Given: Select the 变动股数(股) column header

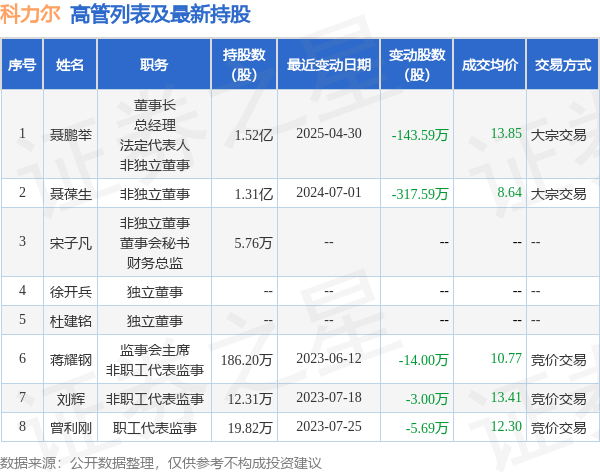Looking at the screenshot, I should 417,64.
